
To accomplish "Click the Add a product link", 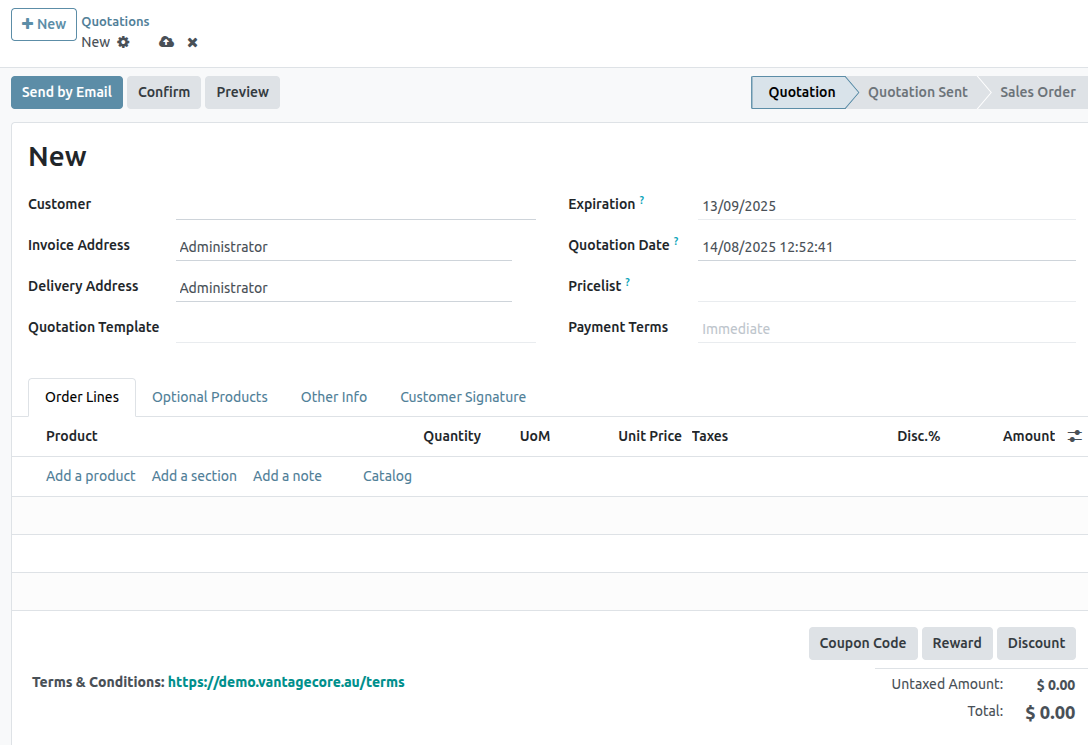I will [x=90, y=476].
